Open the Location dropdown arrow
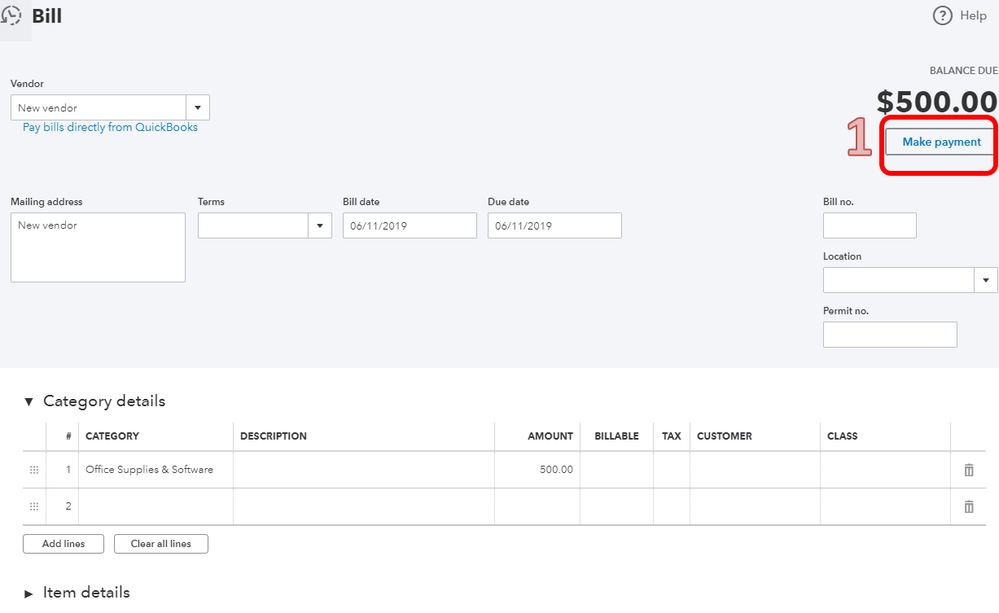This screenshot has height=613, width=999. click(x=986, y=280)
